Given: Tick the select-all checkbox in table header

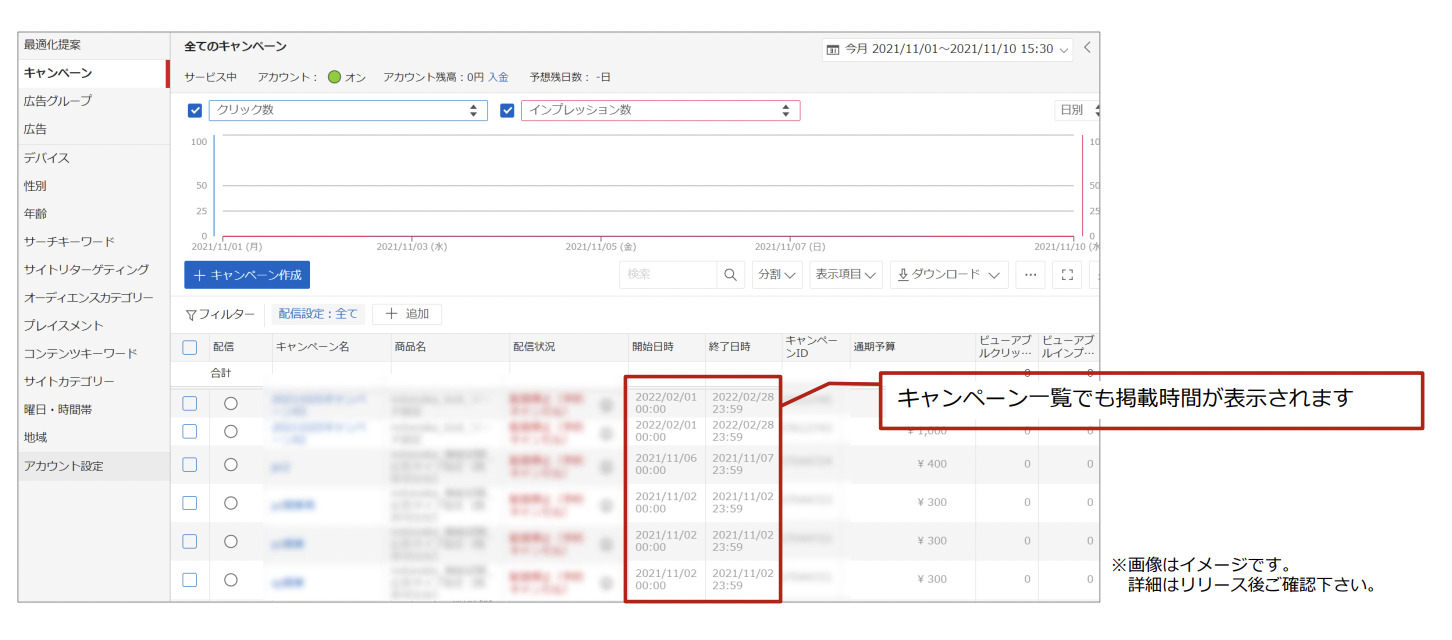Looking at the screenshot, I should pyautogui.click(x=190, y=347).
